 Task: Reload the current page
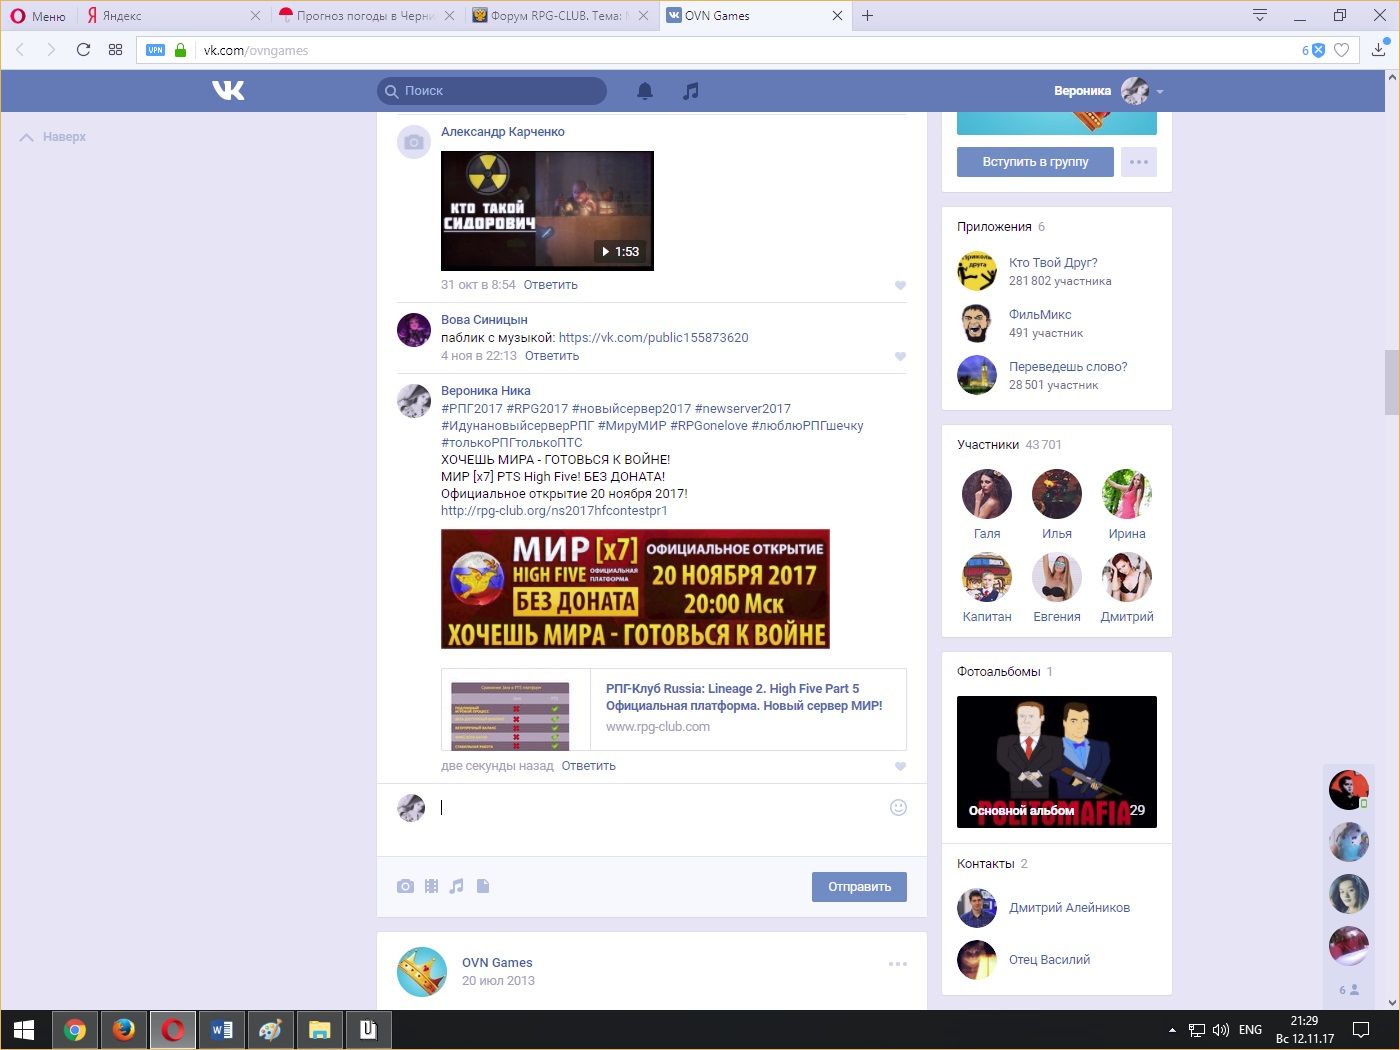(x=83, y=50)
